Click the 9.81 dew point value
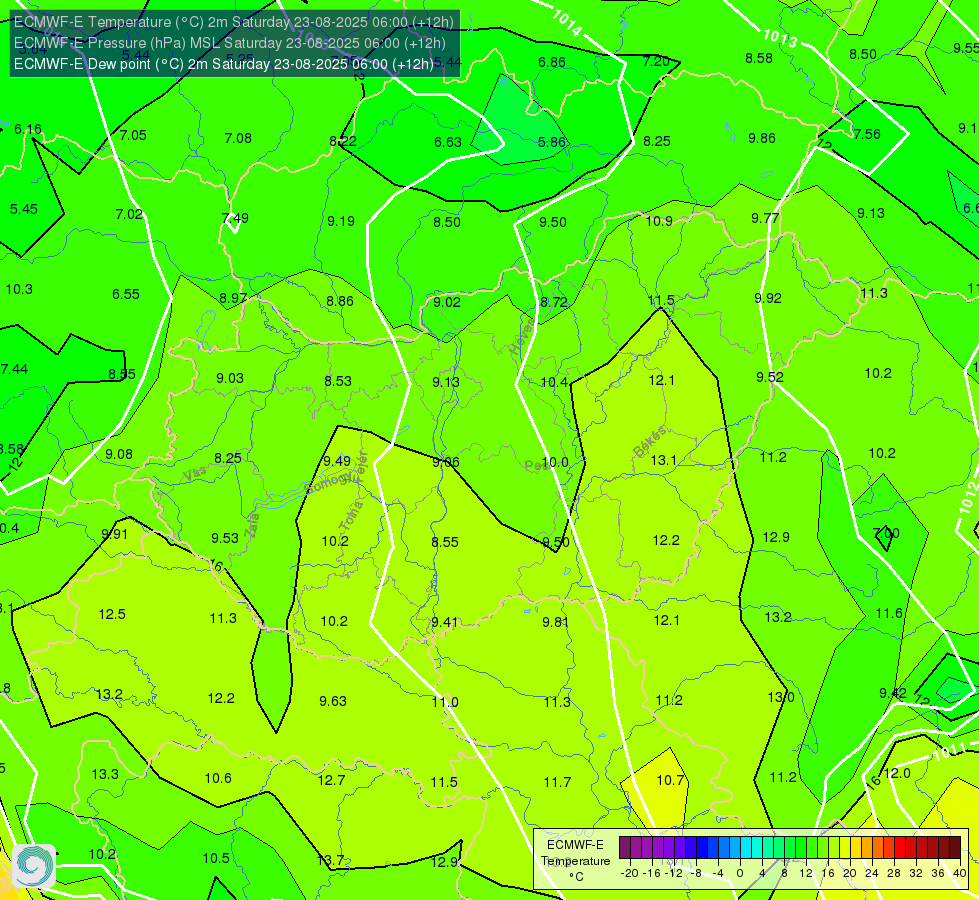 [556, 621]
